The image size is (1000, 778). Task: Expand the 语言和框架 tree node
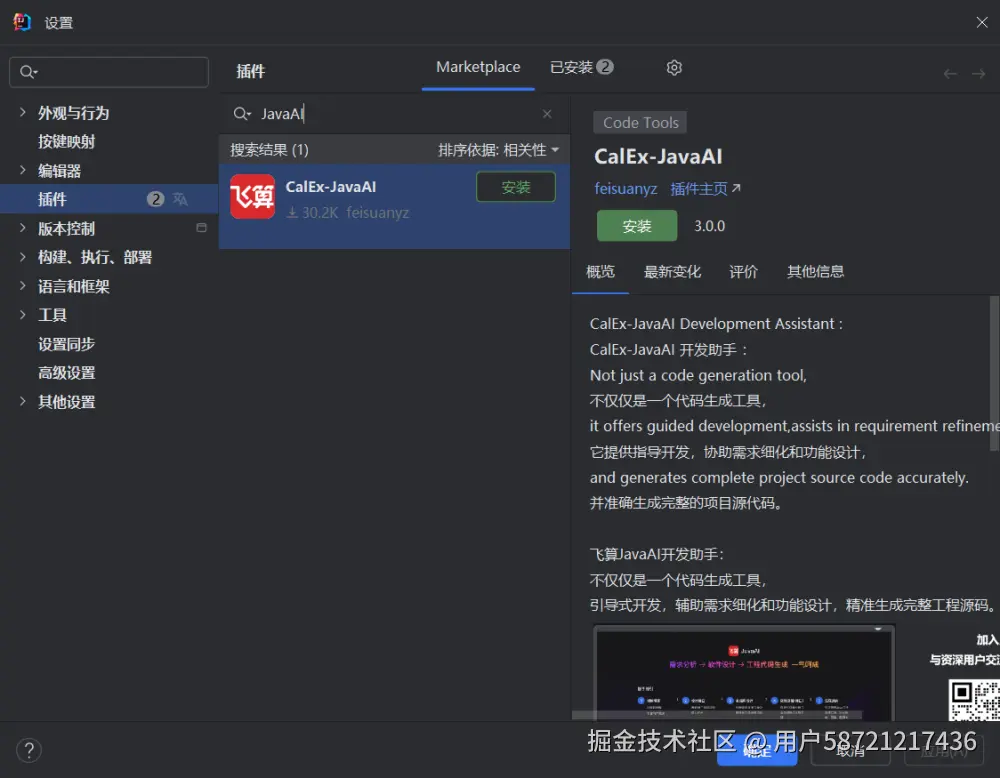click(x=22, y=285)
